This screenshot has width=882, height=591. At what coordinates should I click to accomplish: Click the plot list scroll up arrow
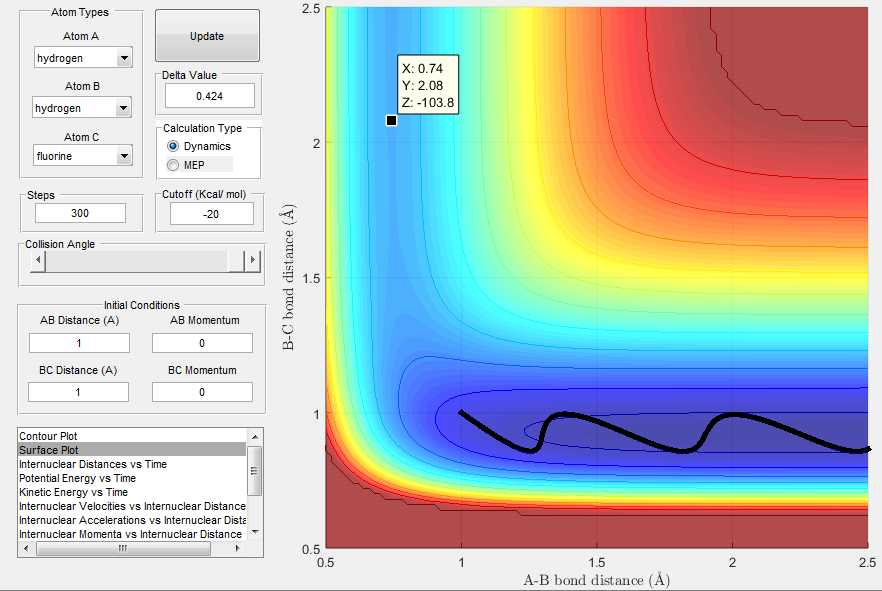pyautogui.click(x=255, y=436)
